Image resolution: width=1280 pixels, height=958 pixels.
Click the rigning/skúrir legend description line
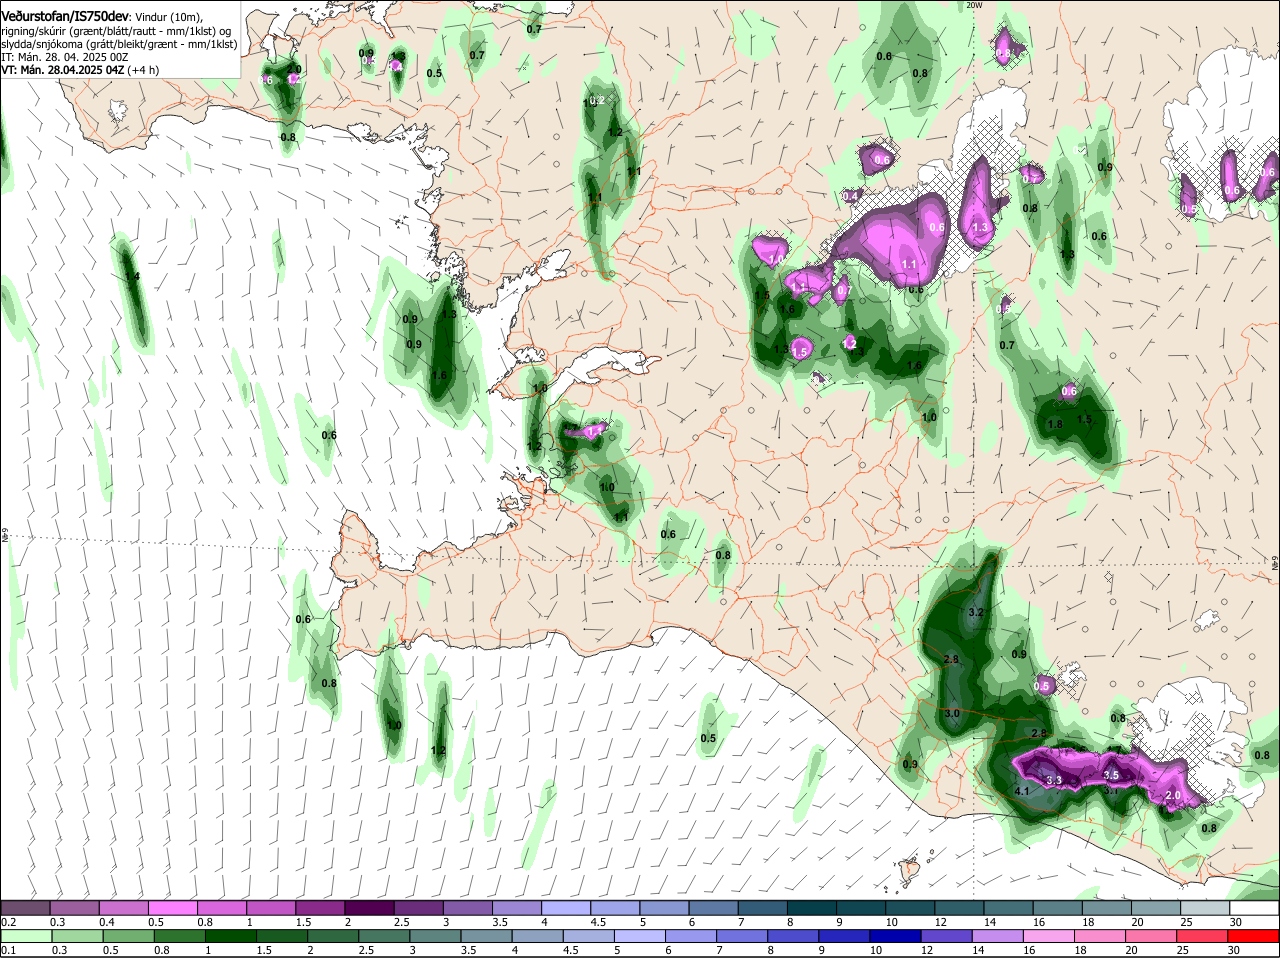click(x=115, y=31)
